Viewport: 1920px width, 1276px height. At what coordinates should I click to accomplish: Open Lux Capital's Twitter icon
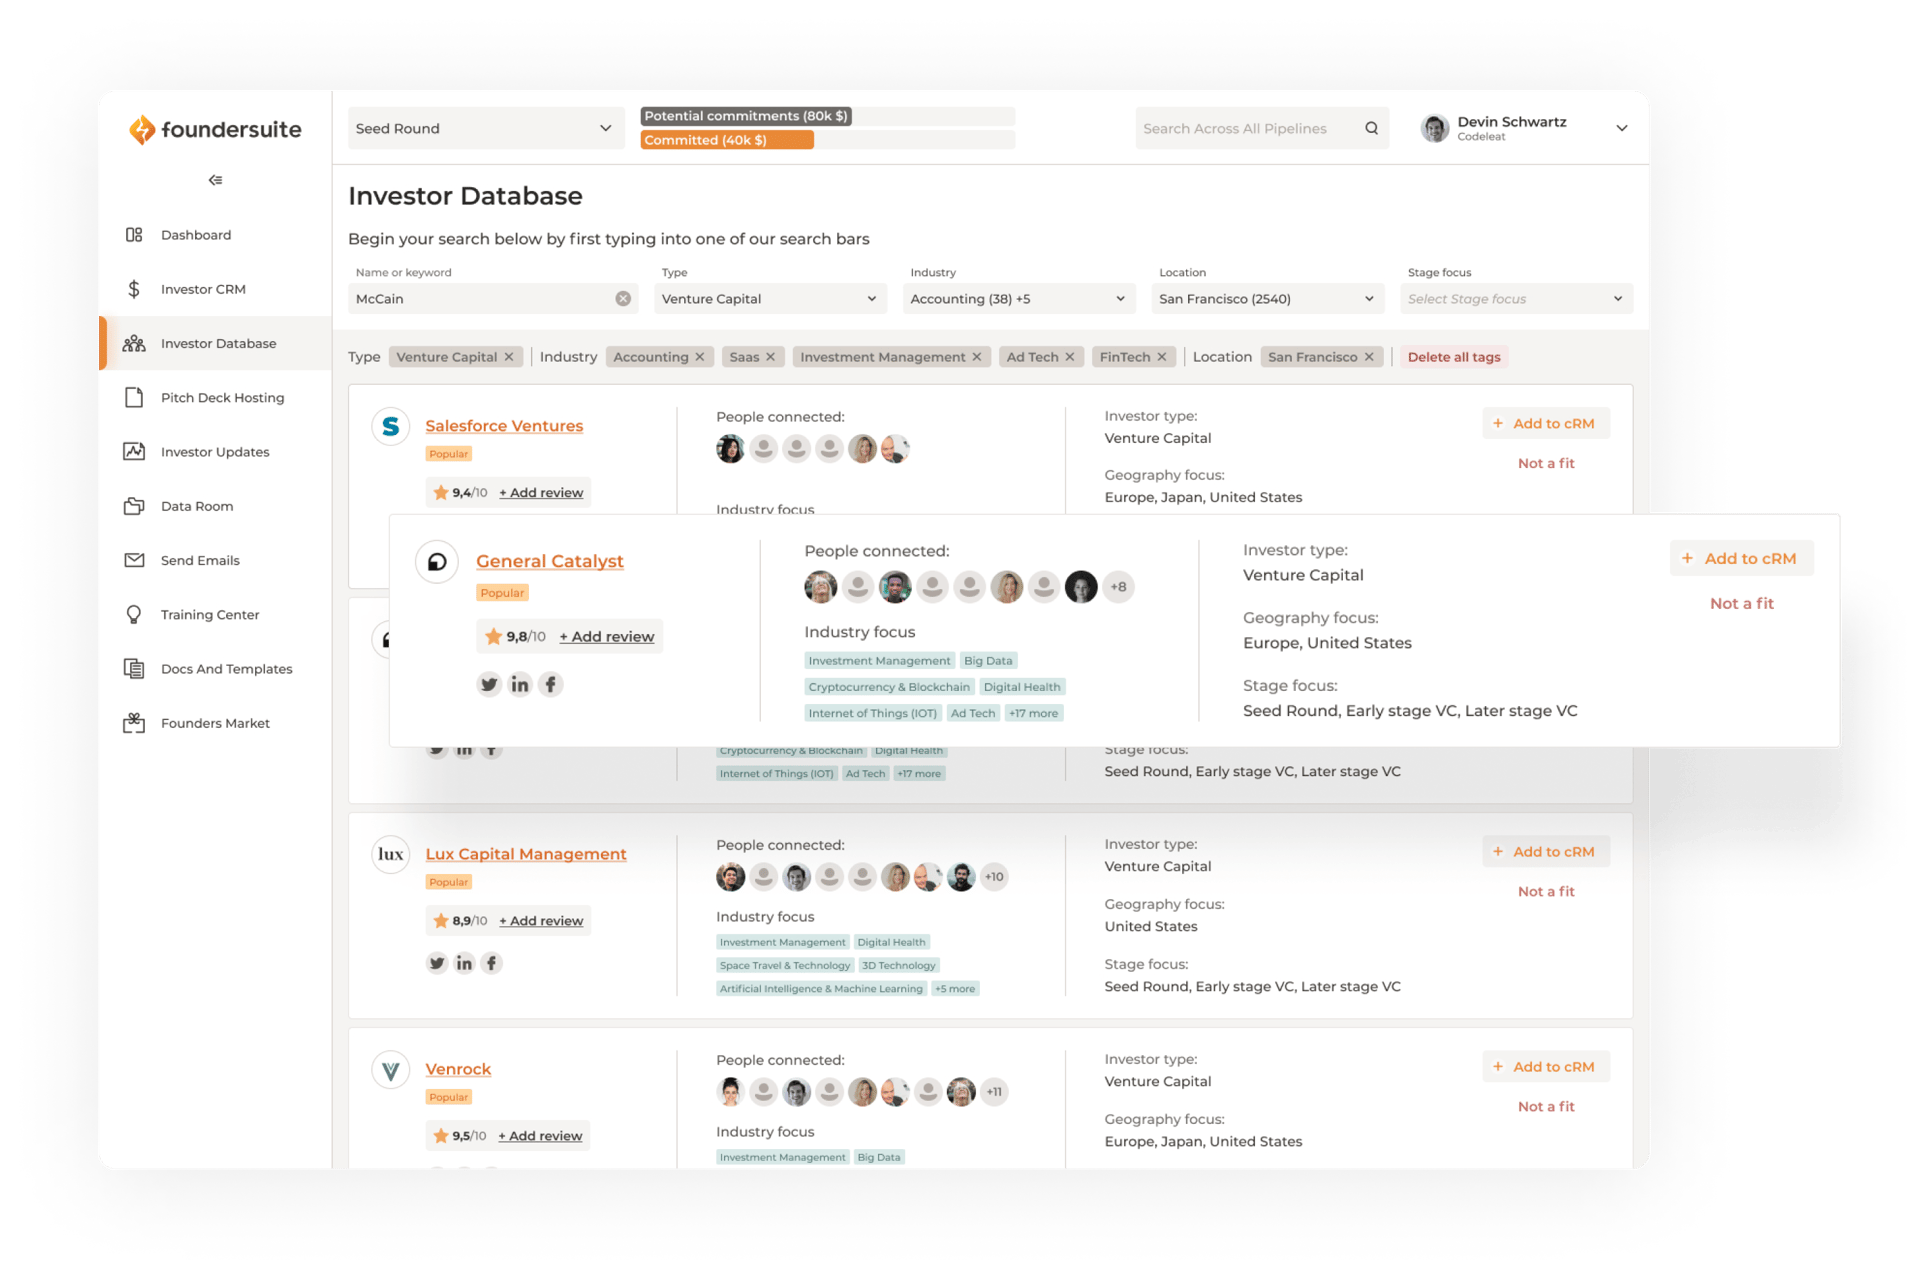click(437, 963)
